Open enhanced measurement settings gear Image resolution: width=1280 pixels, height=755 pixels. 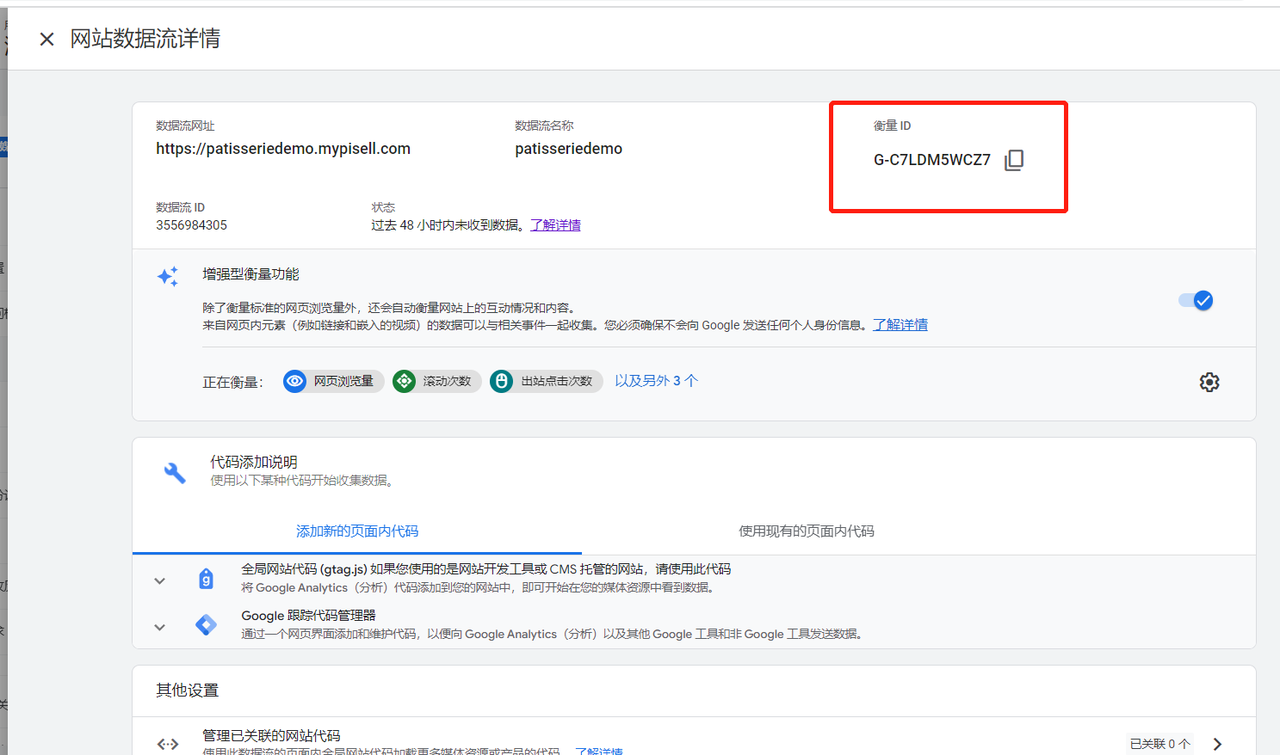tap(1209, 382)
